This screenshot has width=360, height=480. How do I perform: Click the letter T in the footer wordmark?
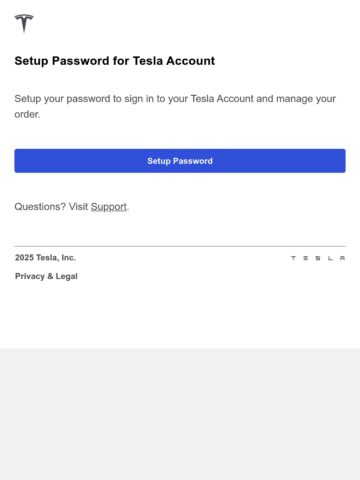coord(293,258)
